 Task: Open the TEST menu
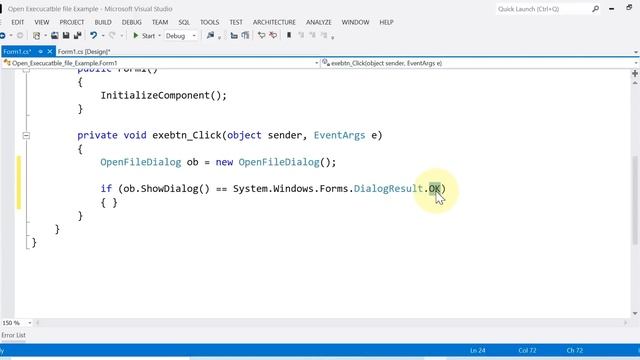pos(236,22)
